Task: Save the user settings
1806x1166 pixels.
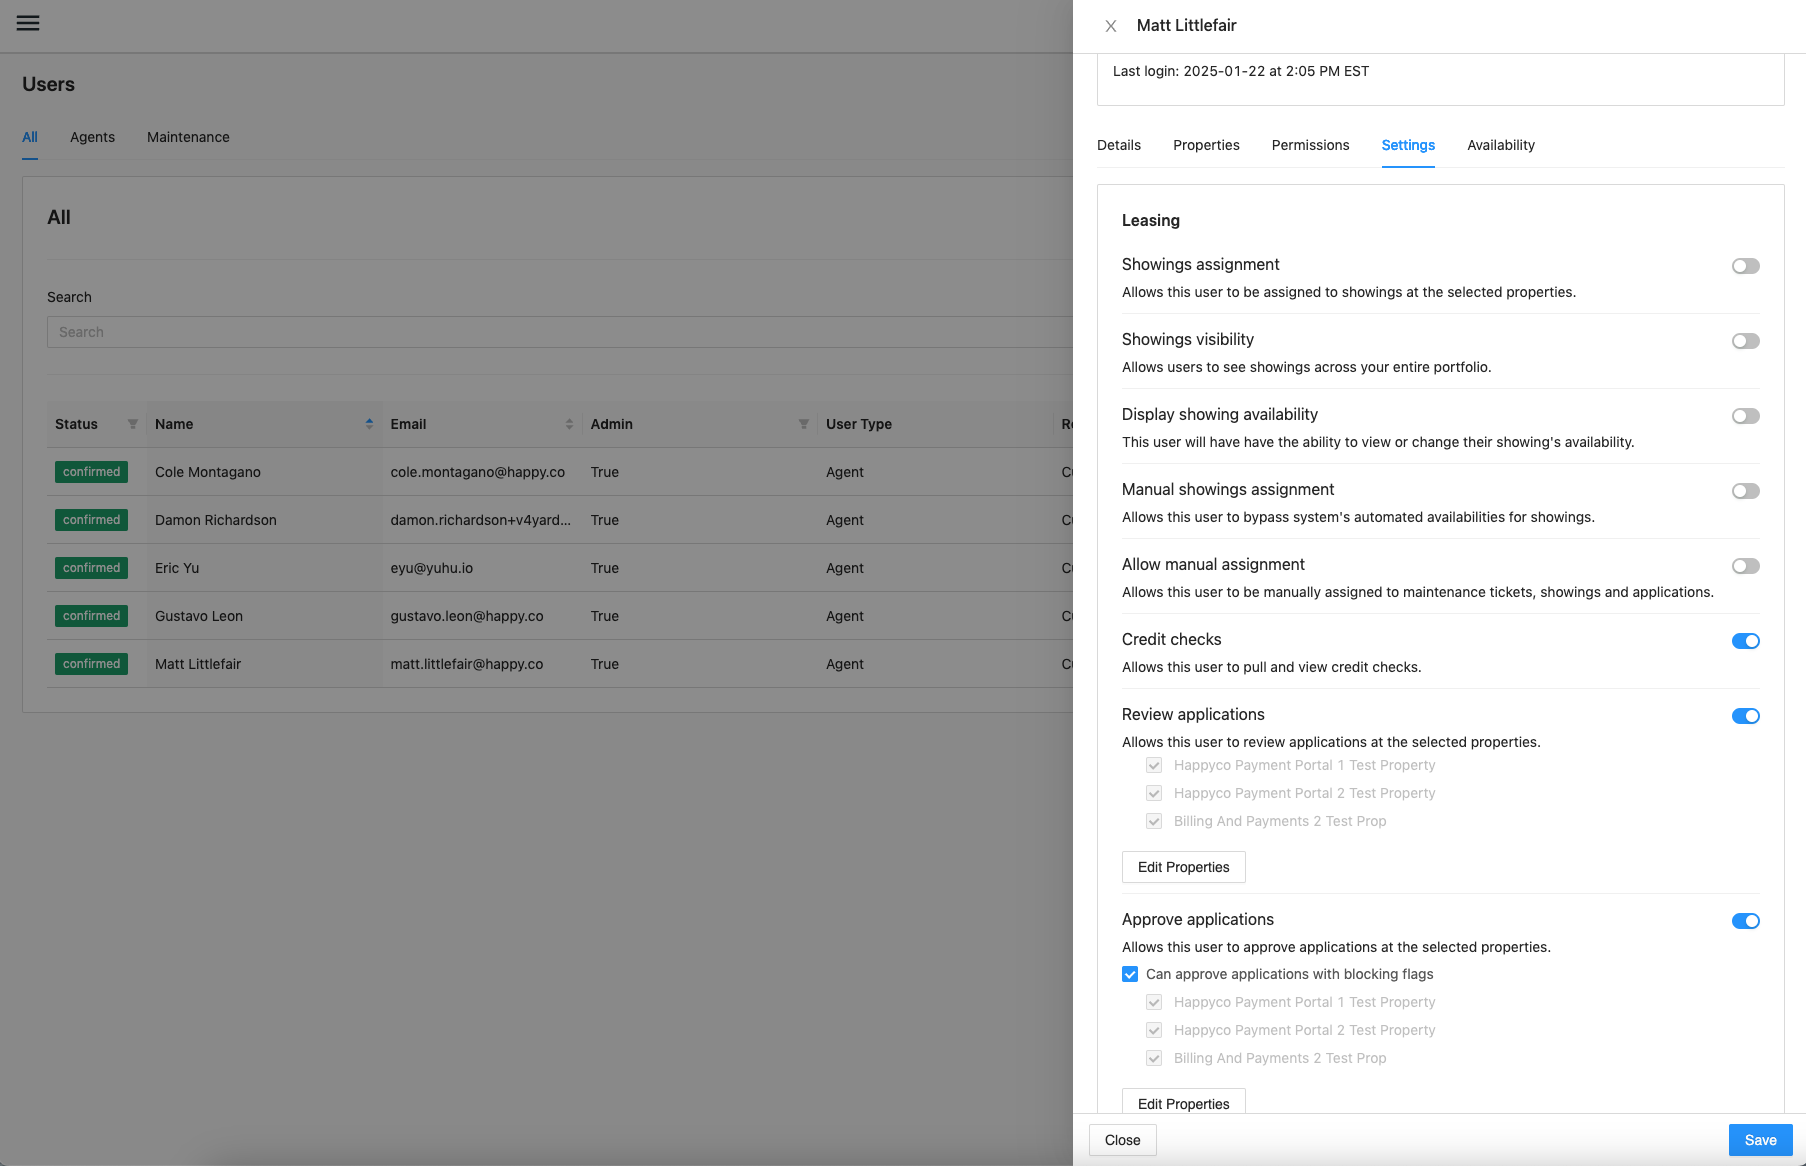Action: coord(1761,1140)
